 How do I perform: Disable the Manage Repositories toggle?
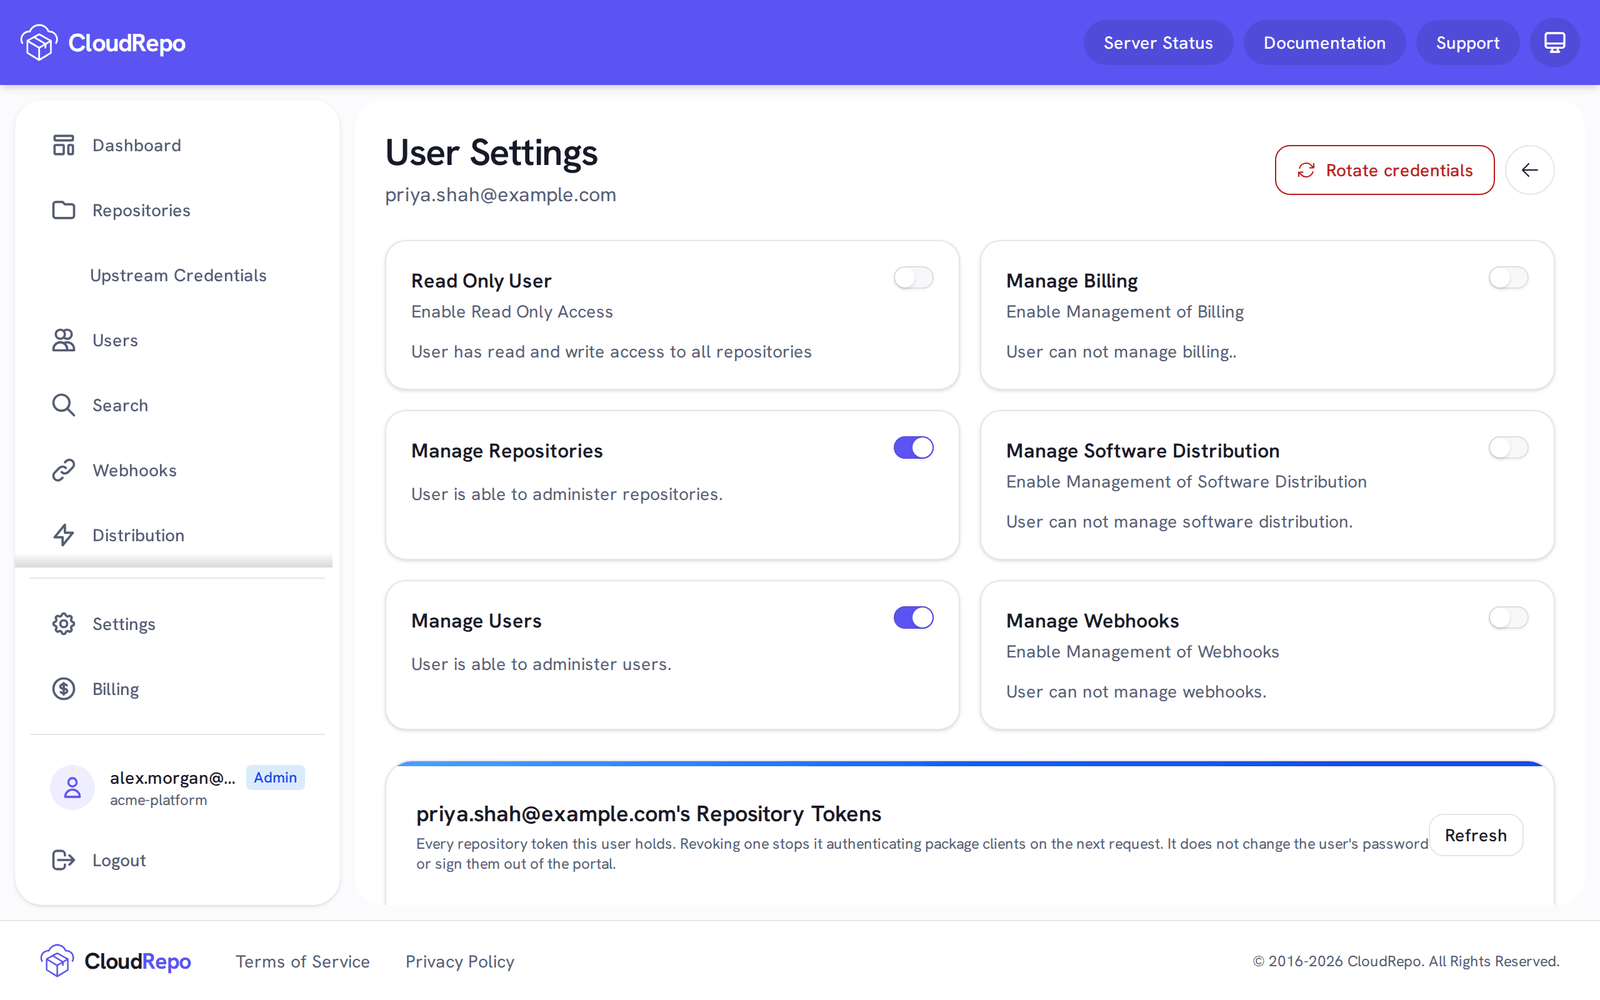coord(913,448)
